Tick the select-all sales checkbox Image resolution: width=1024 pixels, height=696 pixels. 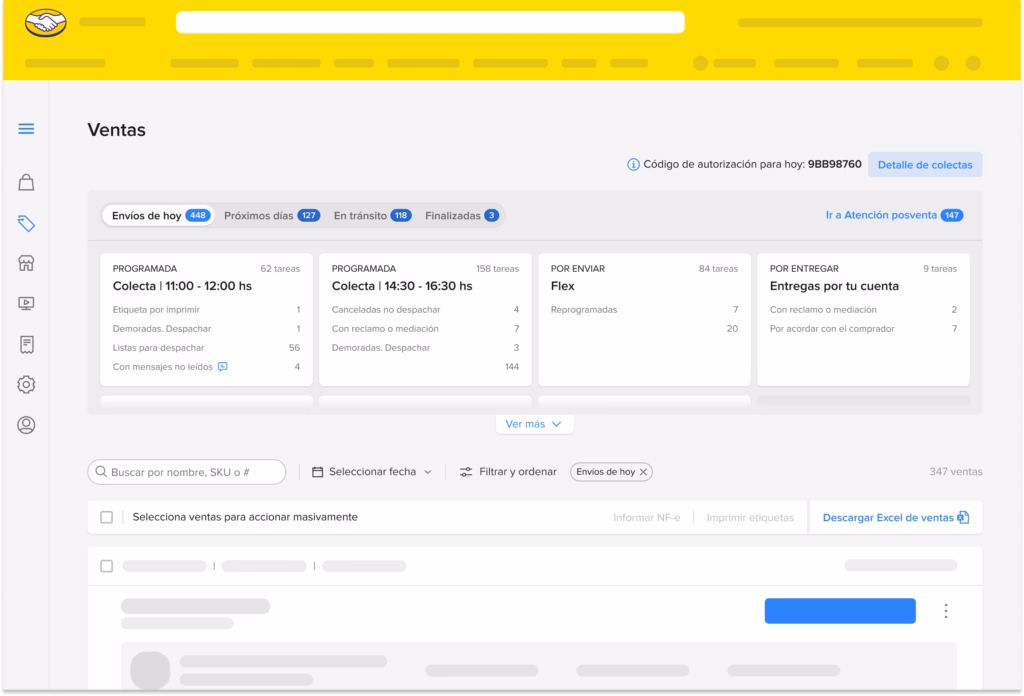click(x=106, y=517)
